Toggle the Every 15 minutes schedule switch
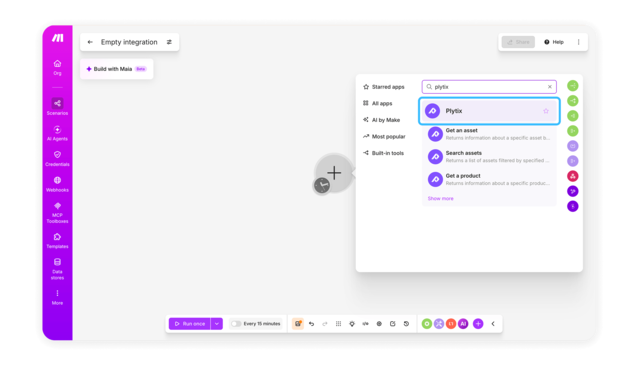Viewport: 638px width, 365px height. pyautogui.click(x=236, y=324)
